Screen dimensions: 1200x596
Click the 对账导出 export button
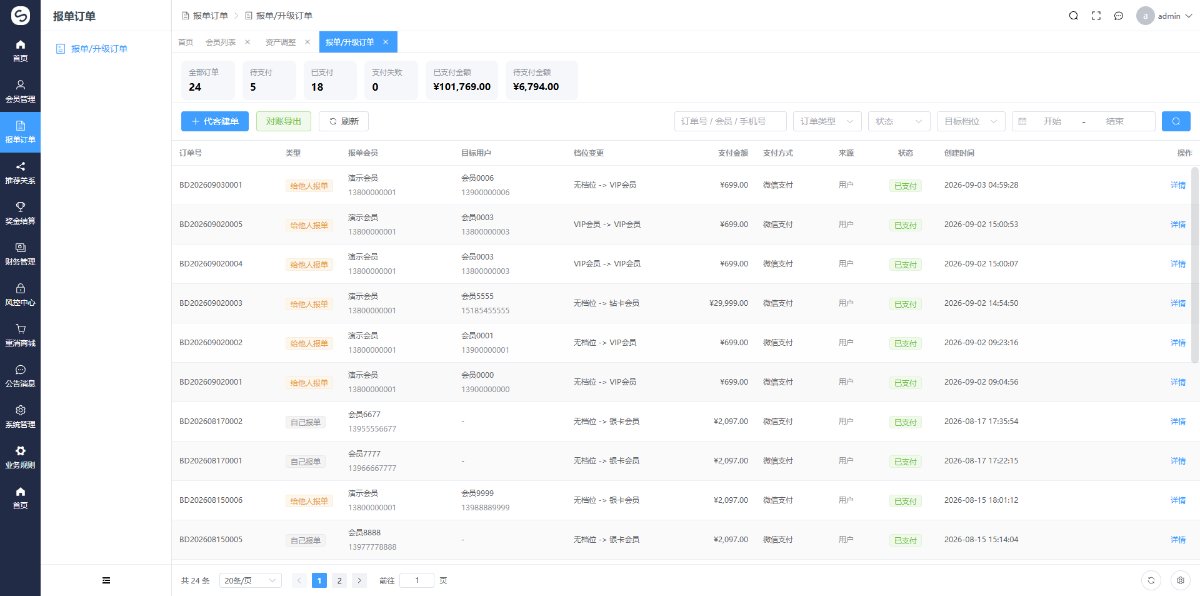tap(284, 121)
